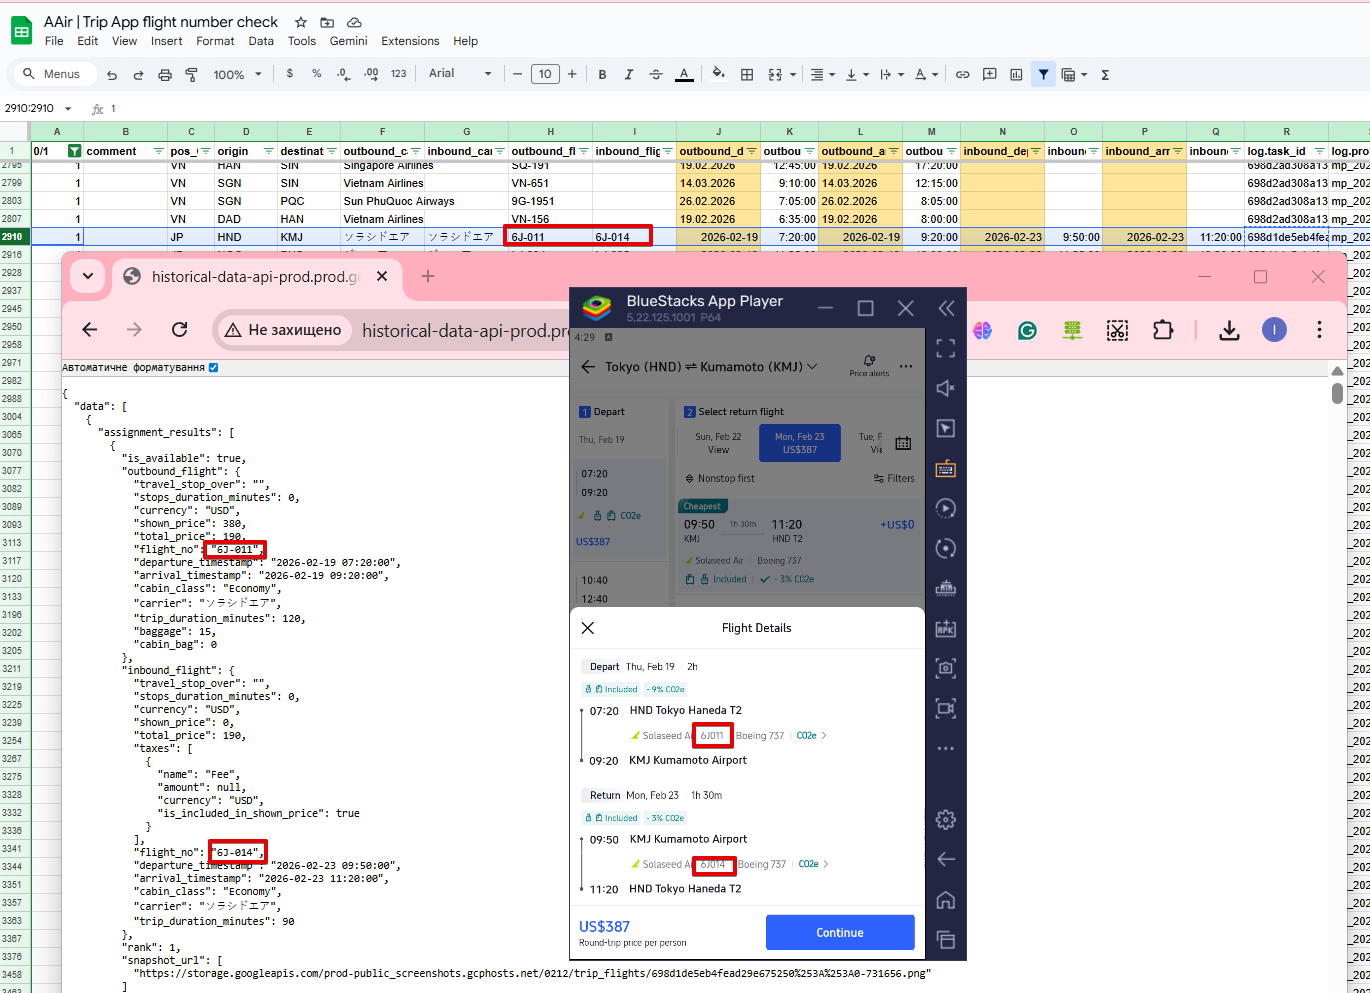
Task: Open the browser tab search chevron
Action: pos(88,276)
